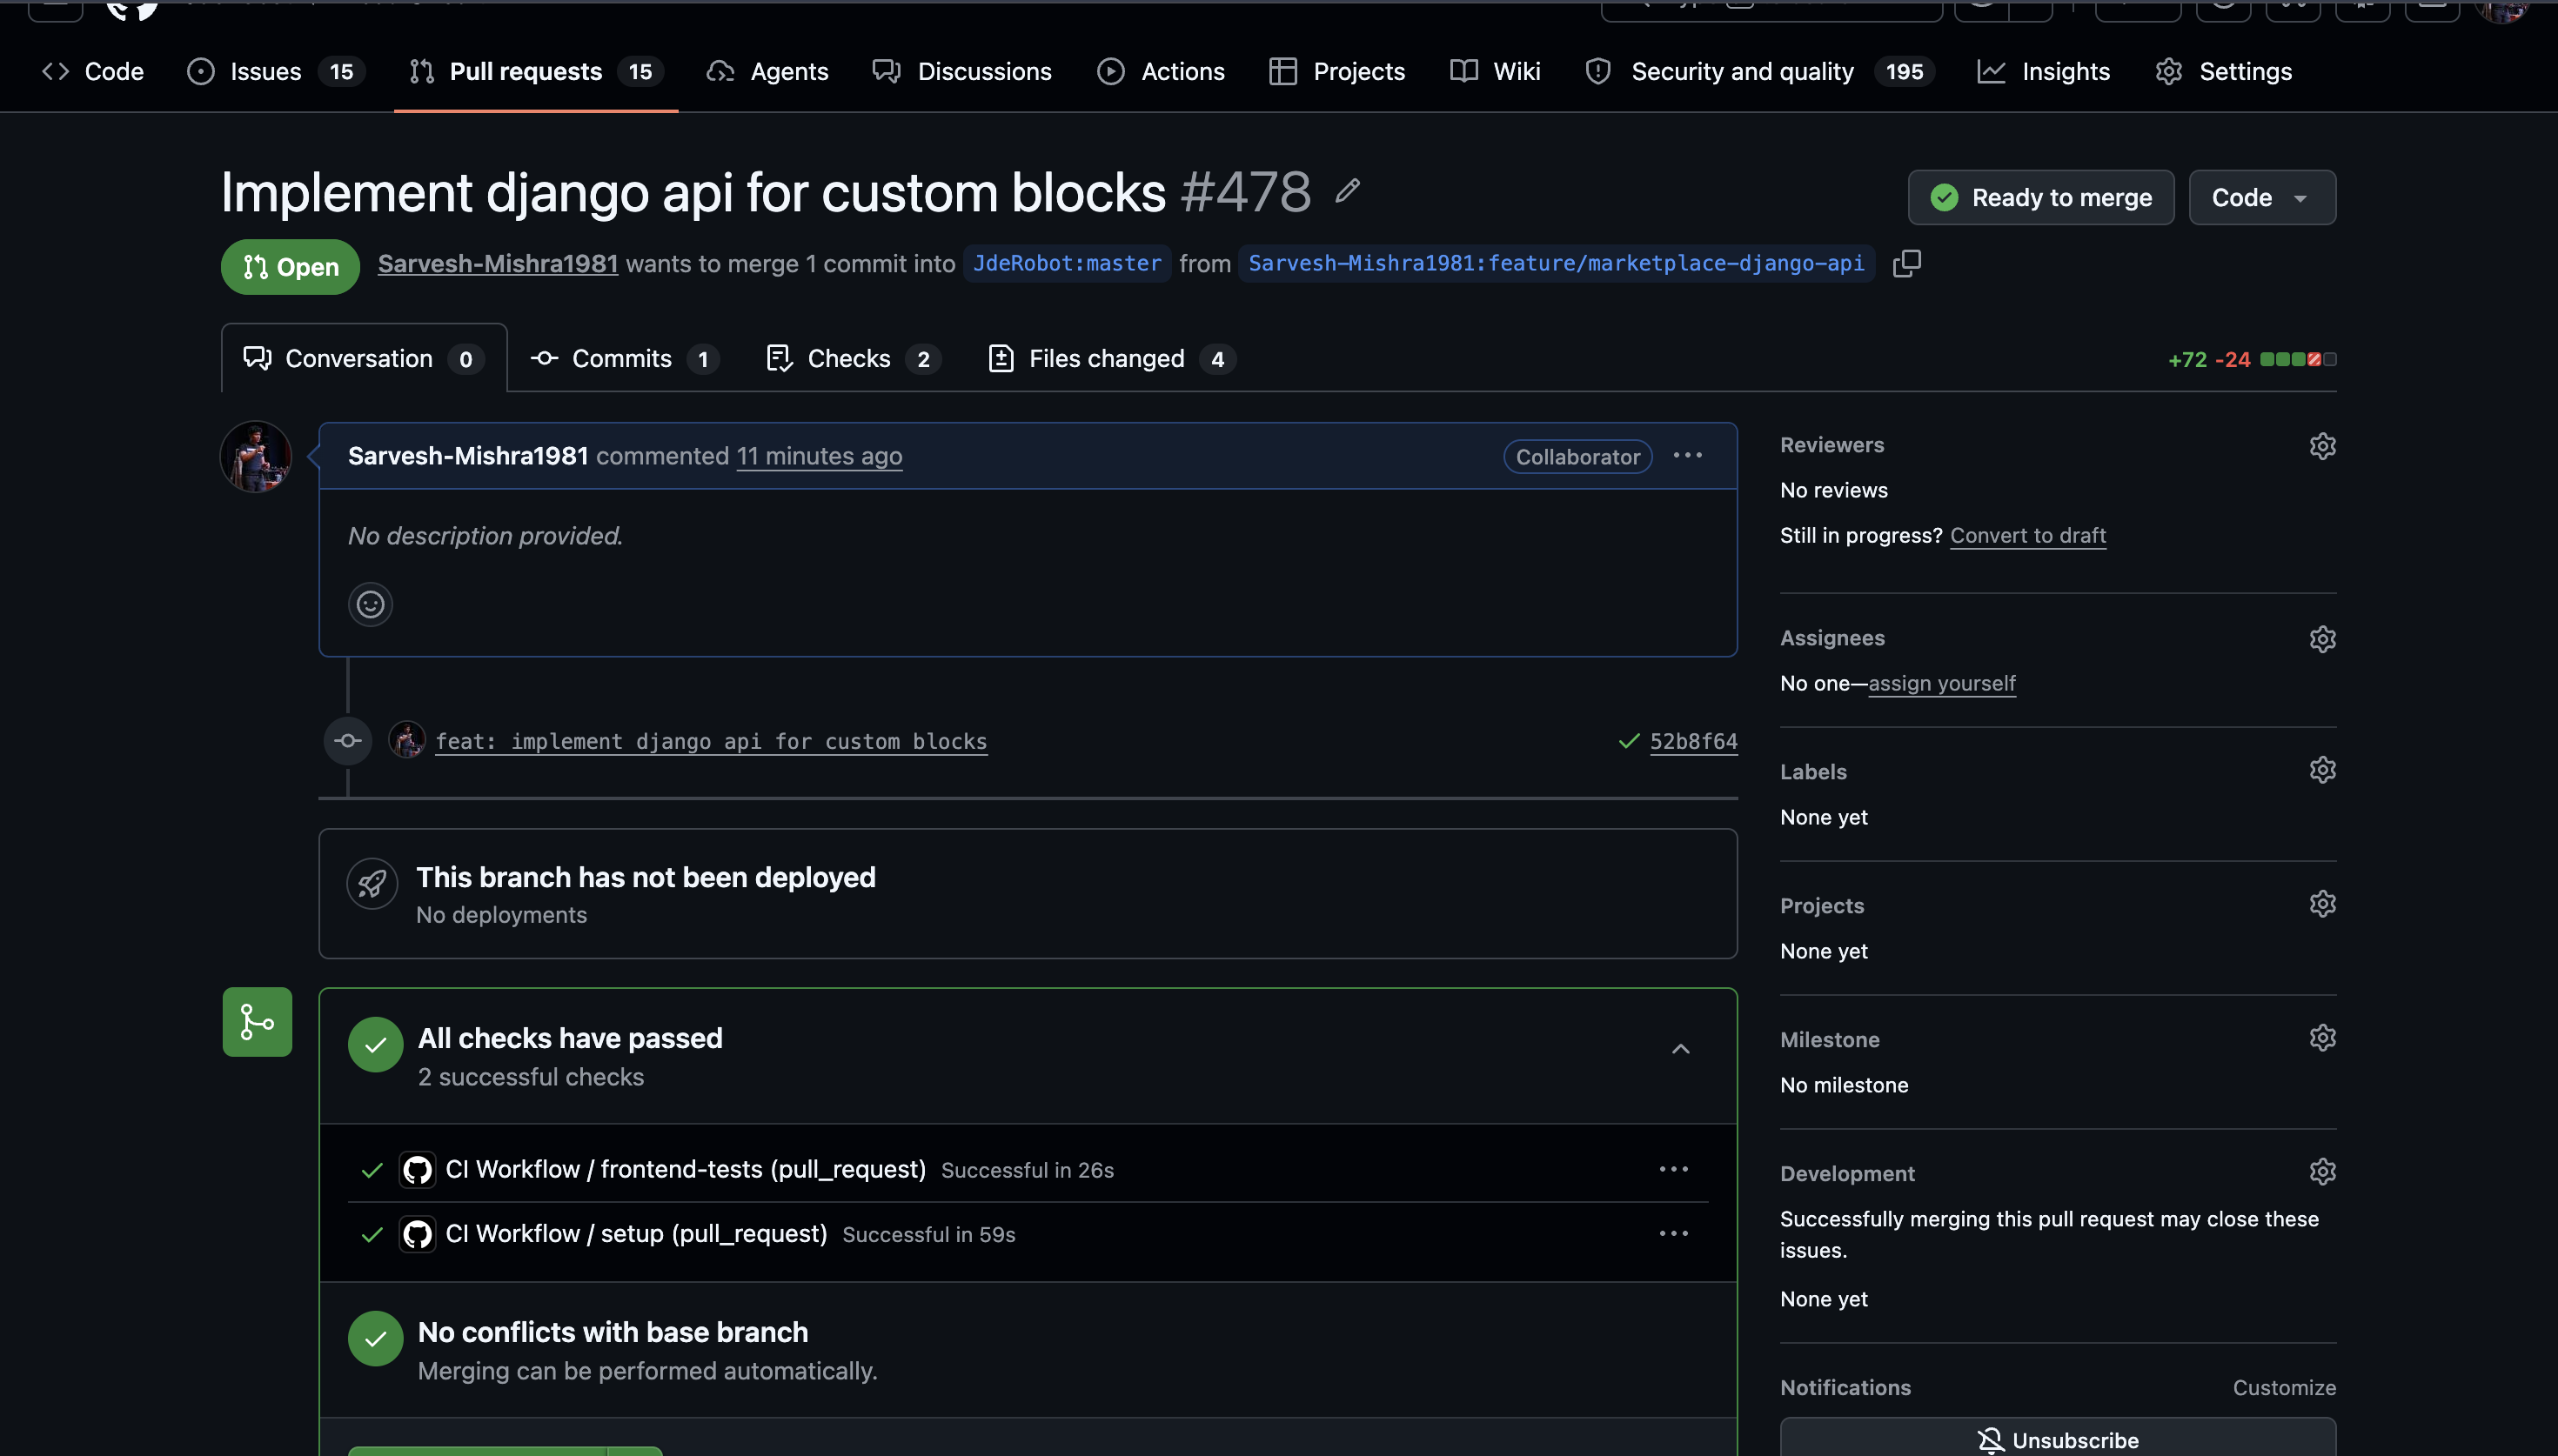The width and height of the screenshot is (2558, 1456).
Task: Open the Discussions tab
Action: pyautogui.click(x=961, y=72)
